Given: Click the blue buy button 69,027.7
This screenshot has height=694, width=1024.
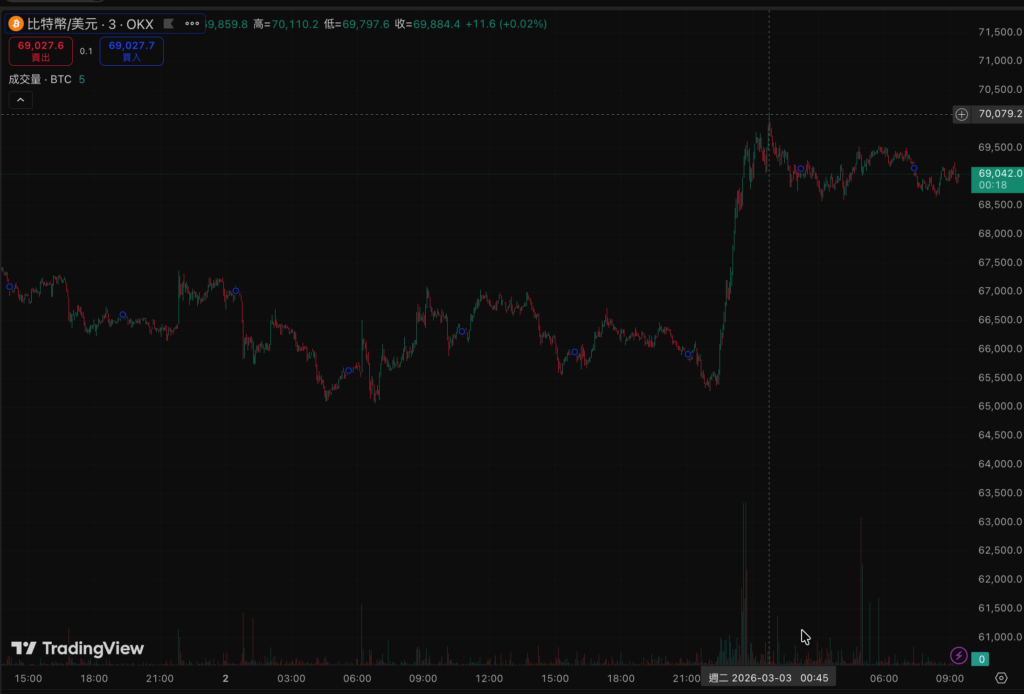Looking at the screenshot, I should 131,50.
